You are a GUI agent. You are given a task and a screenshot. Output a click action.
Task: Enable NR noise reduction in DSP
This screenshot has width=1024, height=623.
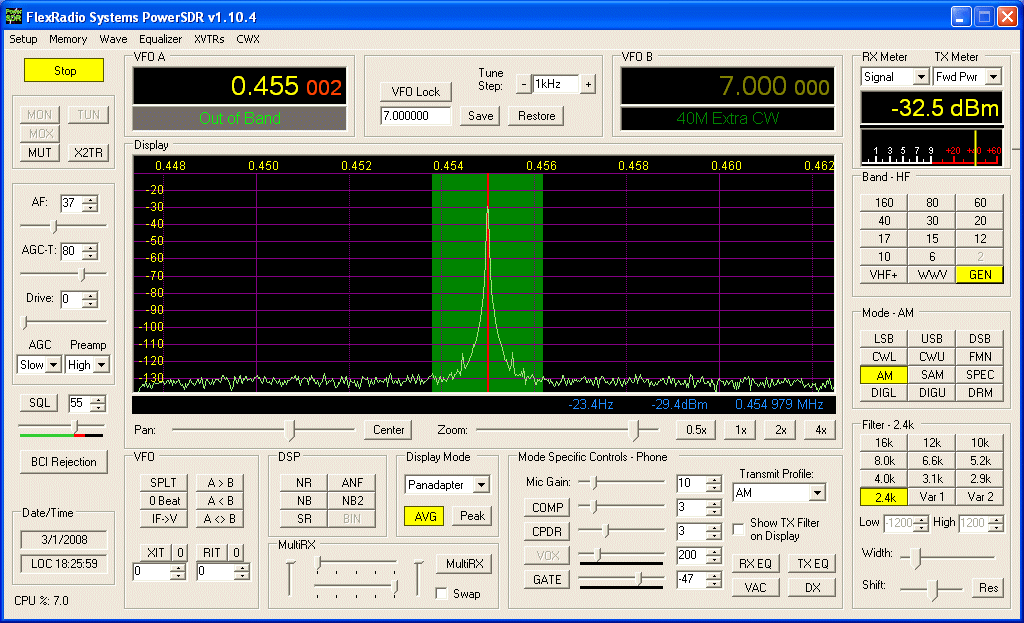coord(304,483)
